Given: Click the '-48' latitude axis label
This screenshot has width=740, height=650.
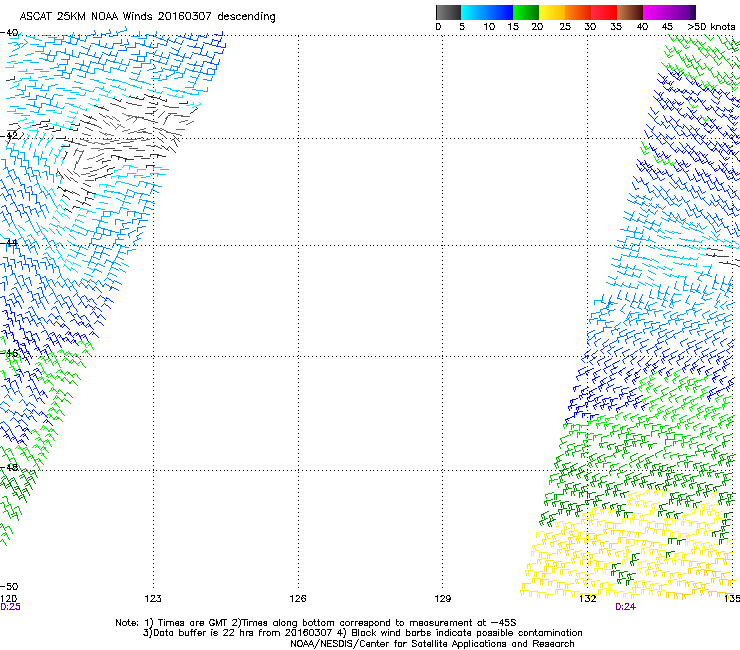Looking at the screenshot, I should [x=9, y=467].
